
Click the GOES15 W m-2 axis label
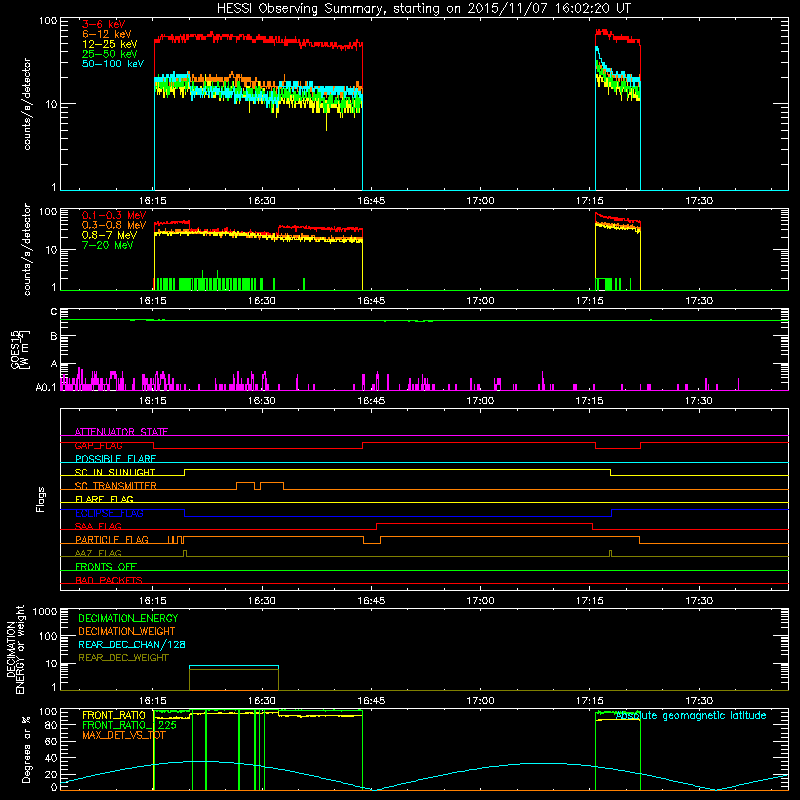20,349
